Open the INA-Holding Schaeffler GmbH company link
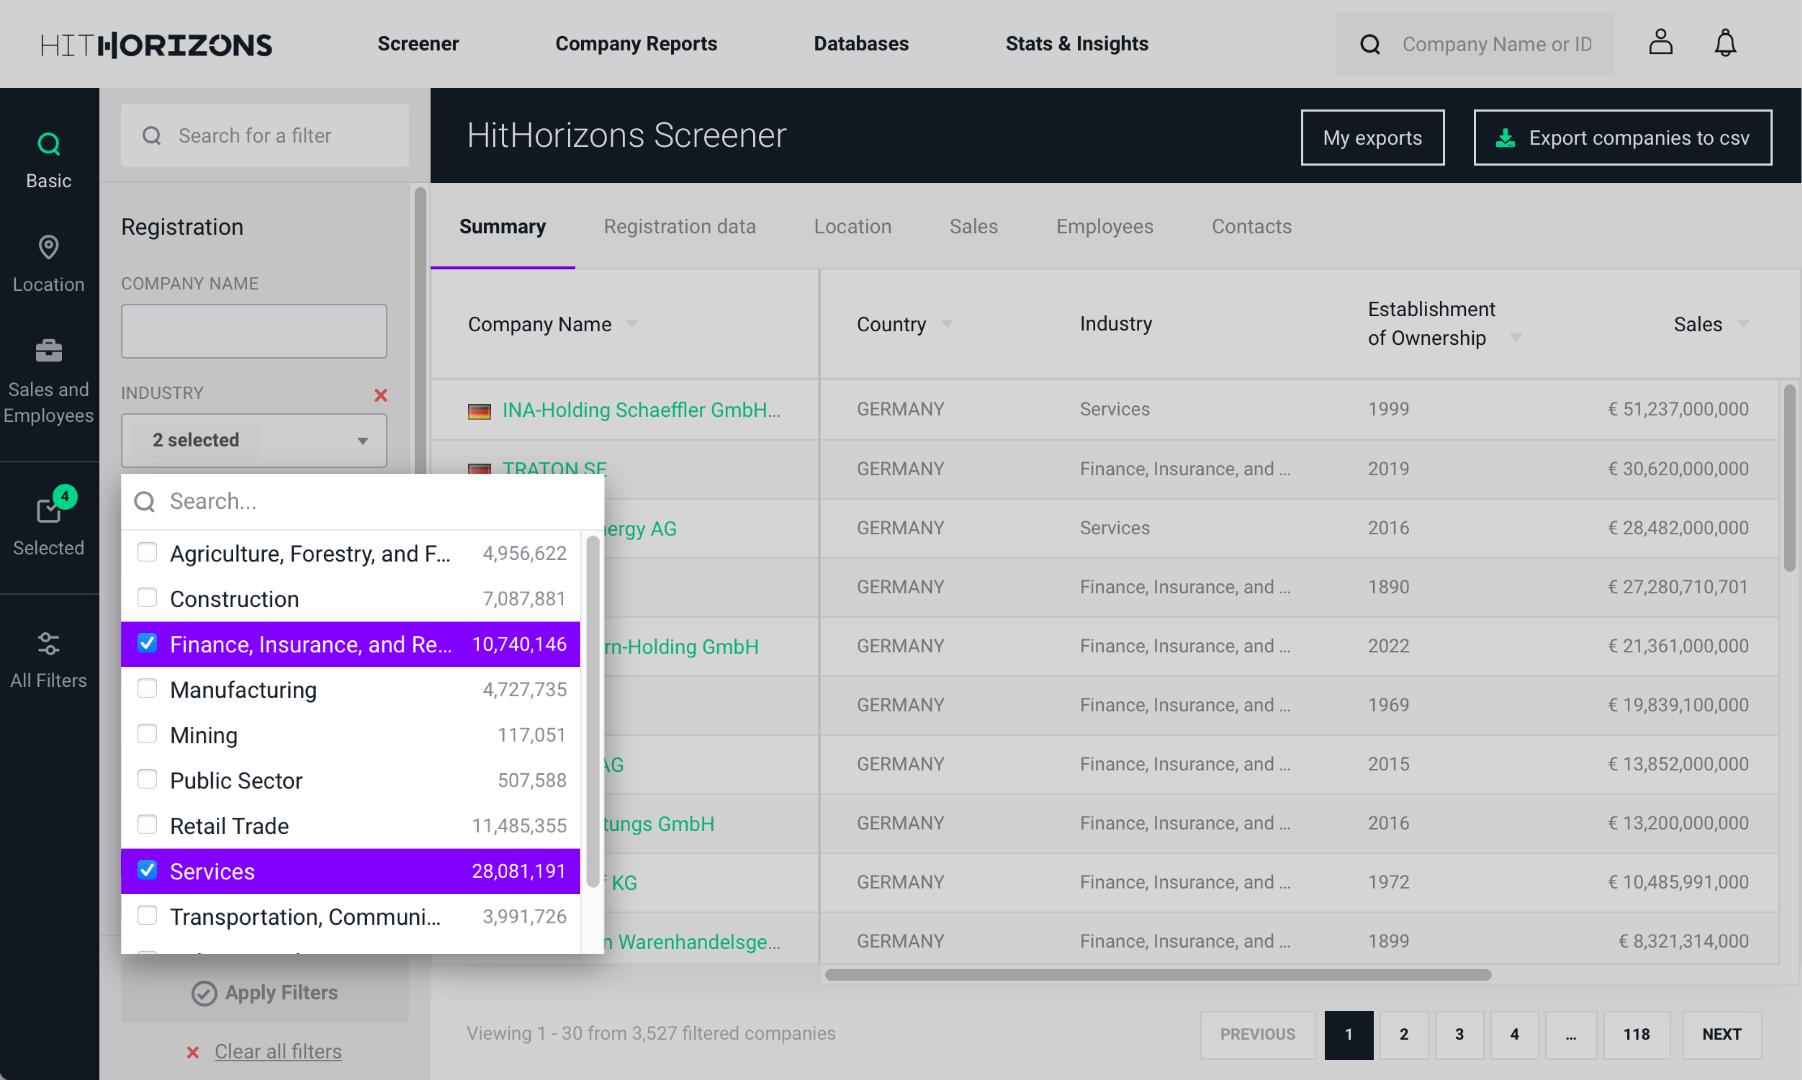 tap(641, 410)
